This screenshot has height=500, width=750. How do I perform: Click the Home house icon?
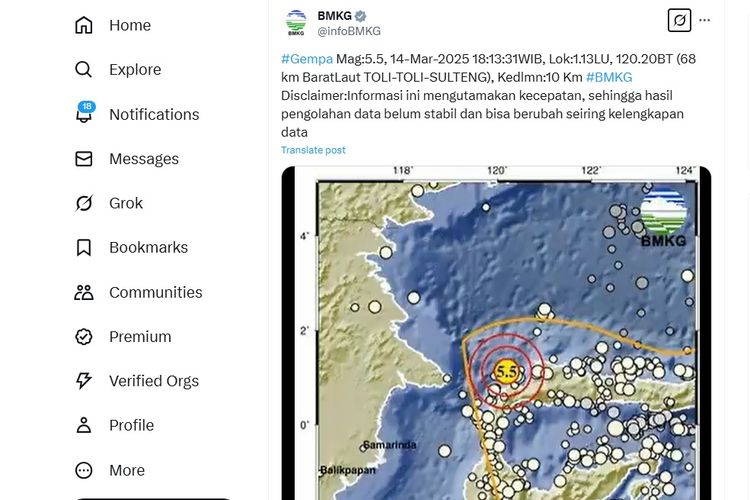point(84,25)
